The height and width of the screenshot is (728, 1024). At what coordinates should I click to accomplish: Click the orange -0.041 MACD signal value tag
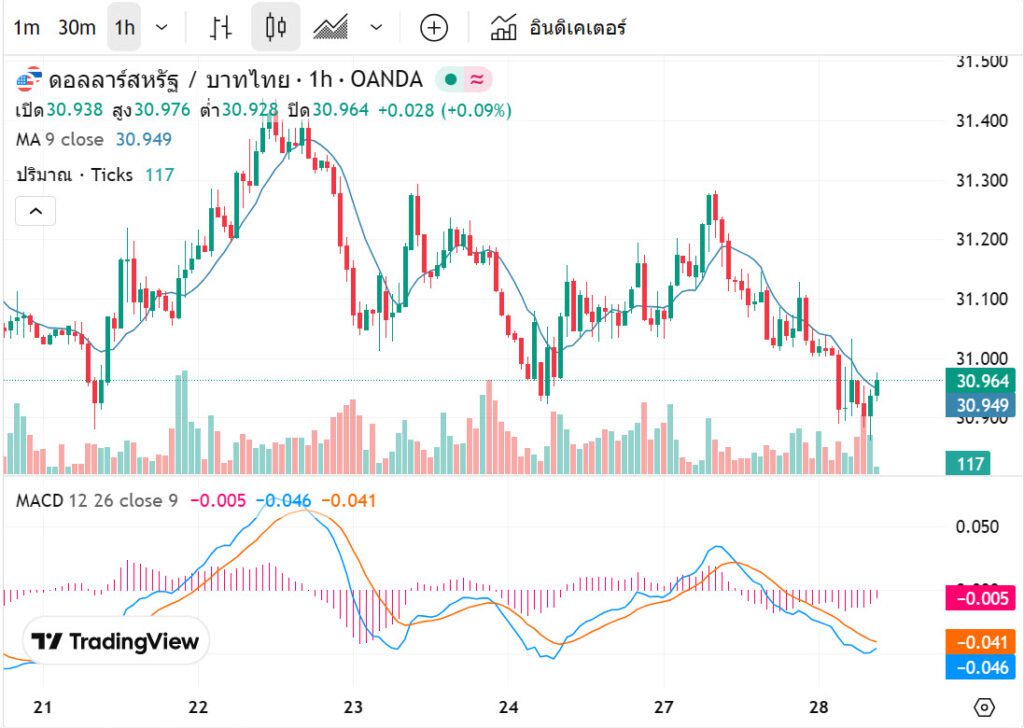point(979,643)
